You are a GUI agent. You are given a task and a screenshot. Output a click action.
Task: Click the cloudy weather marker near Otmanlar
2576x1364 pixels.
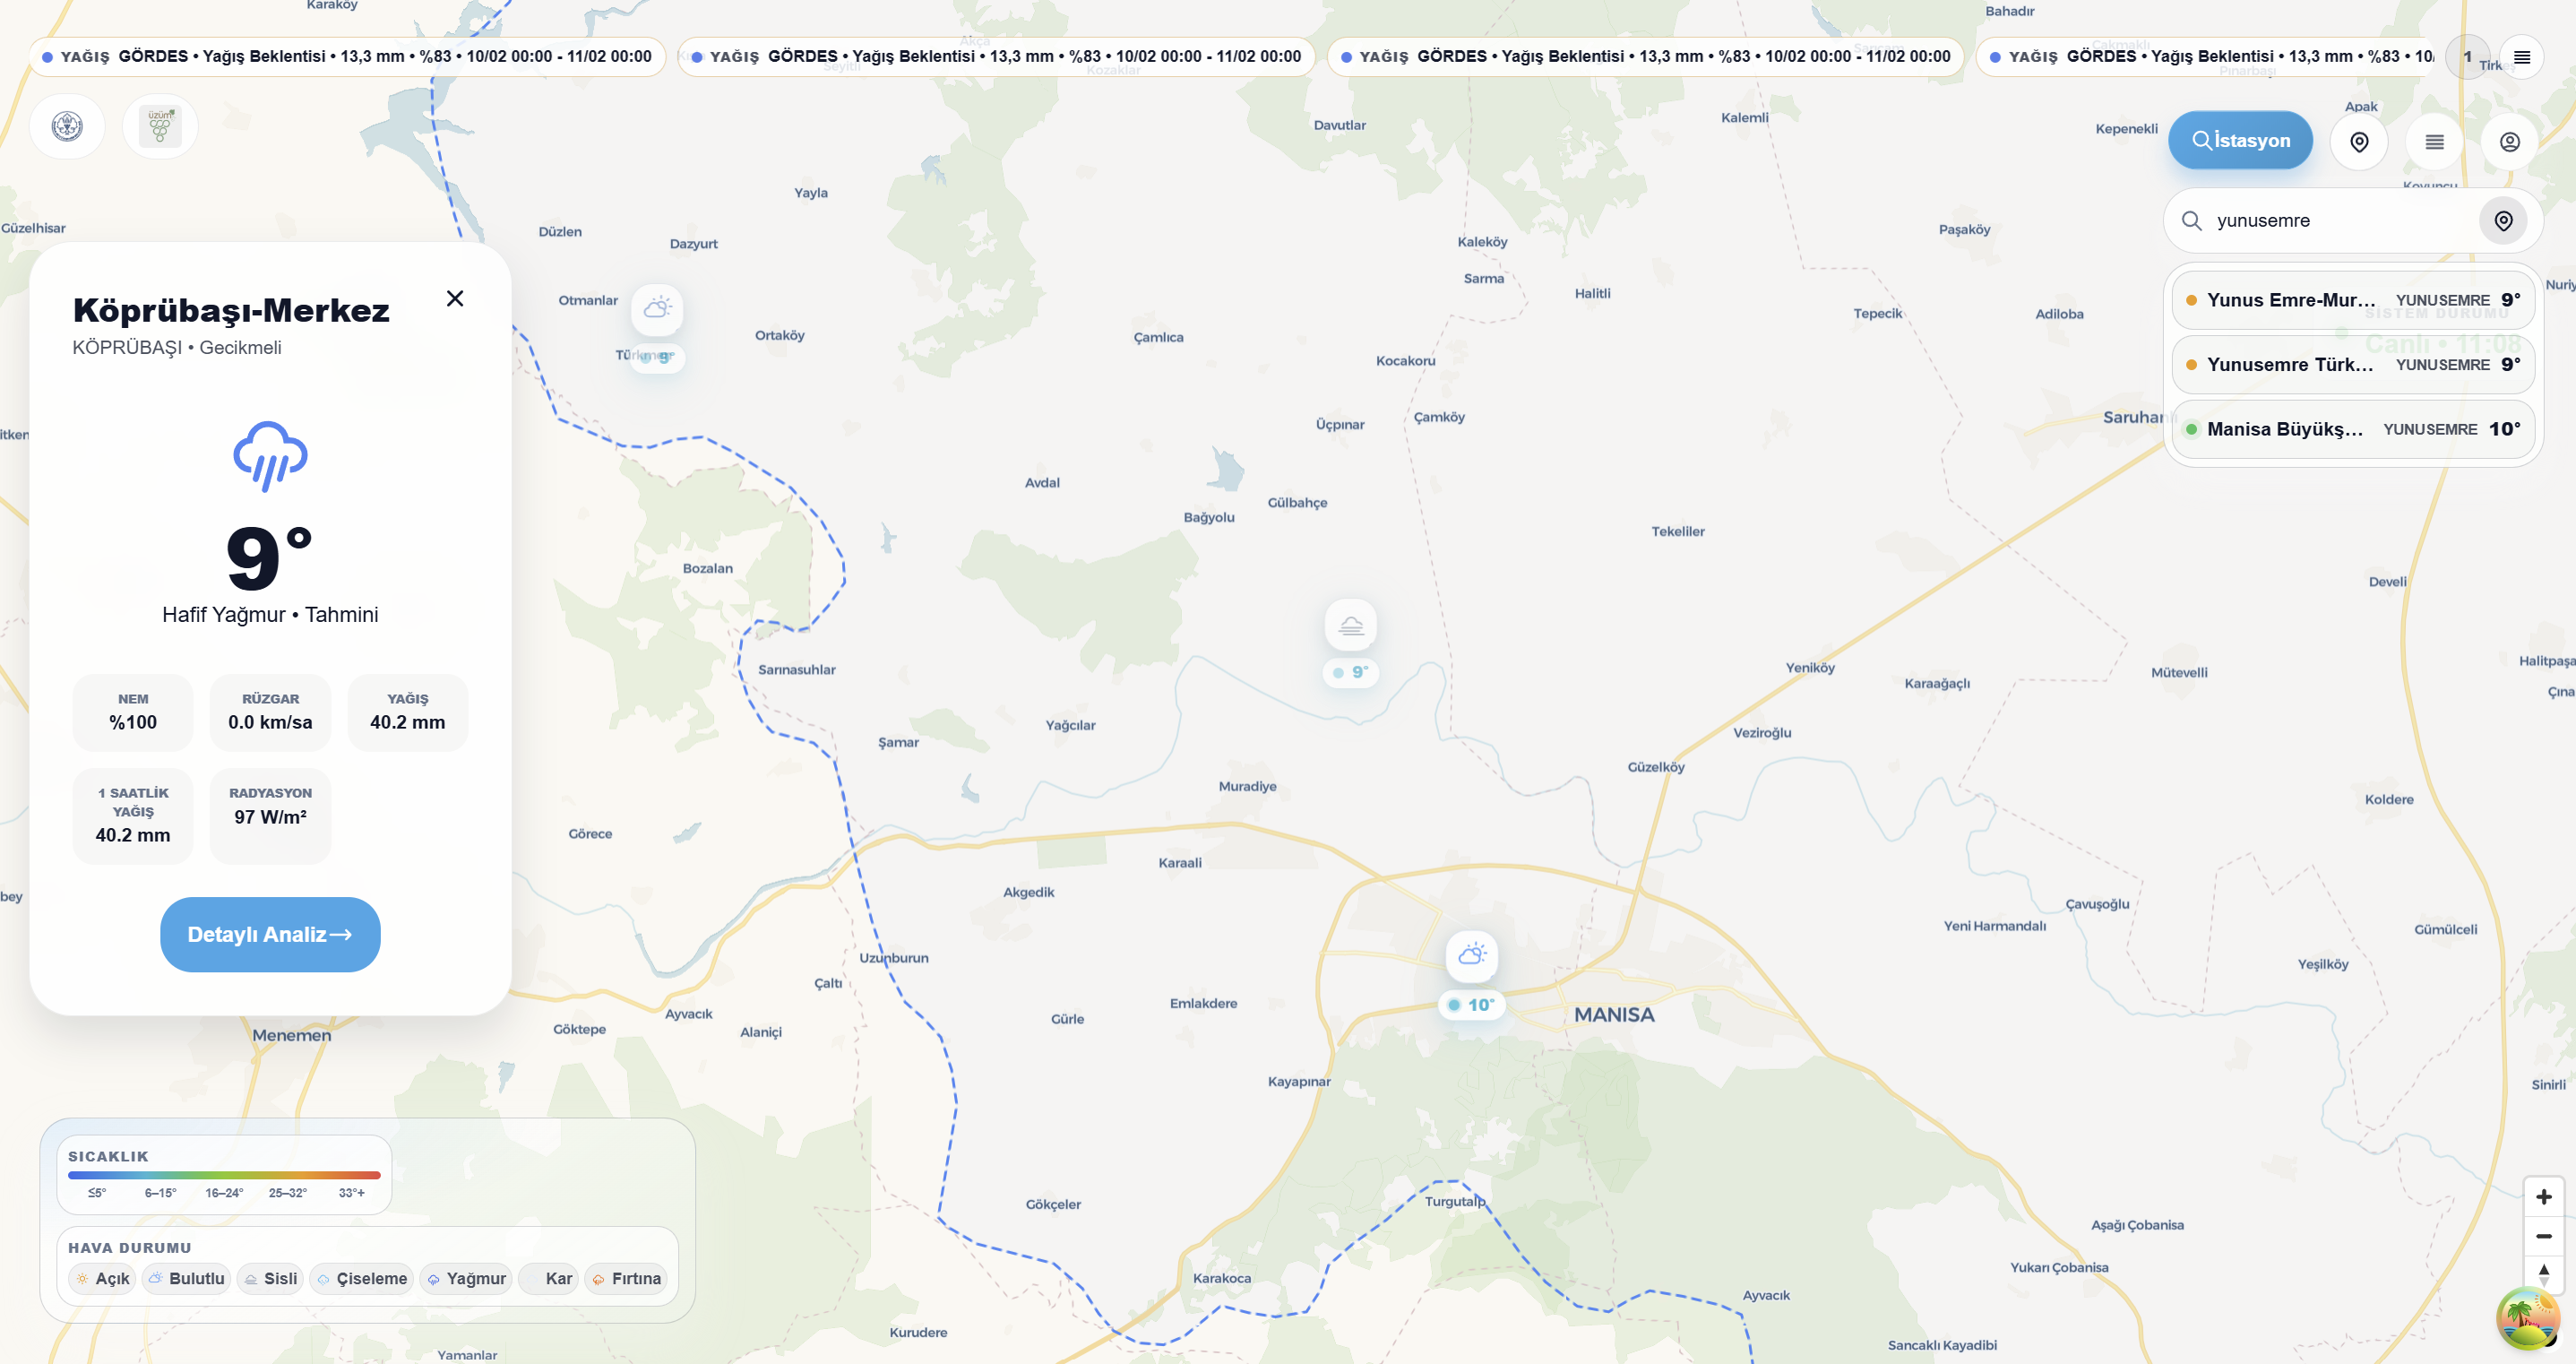[658, 308]
